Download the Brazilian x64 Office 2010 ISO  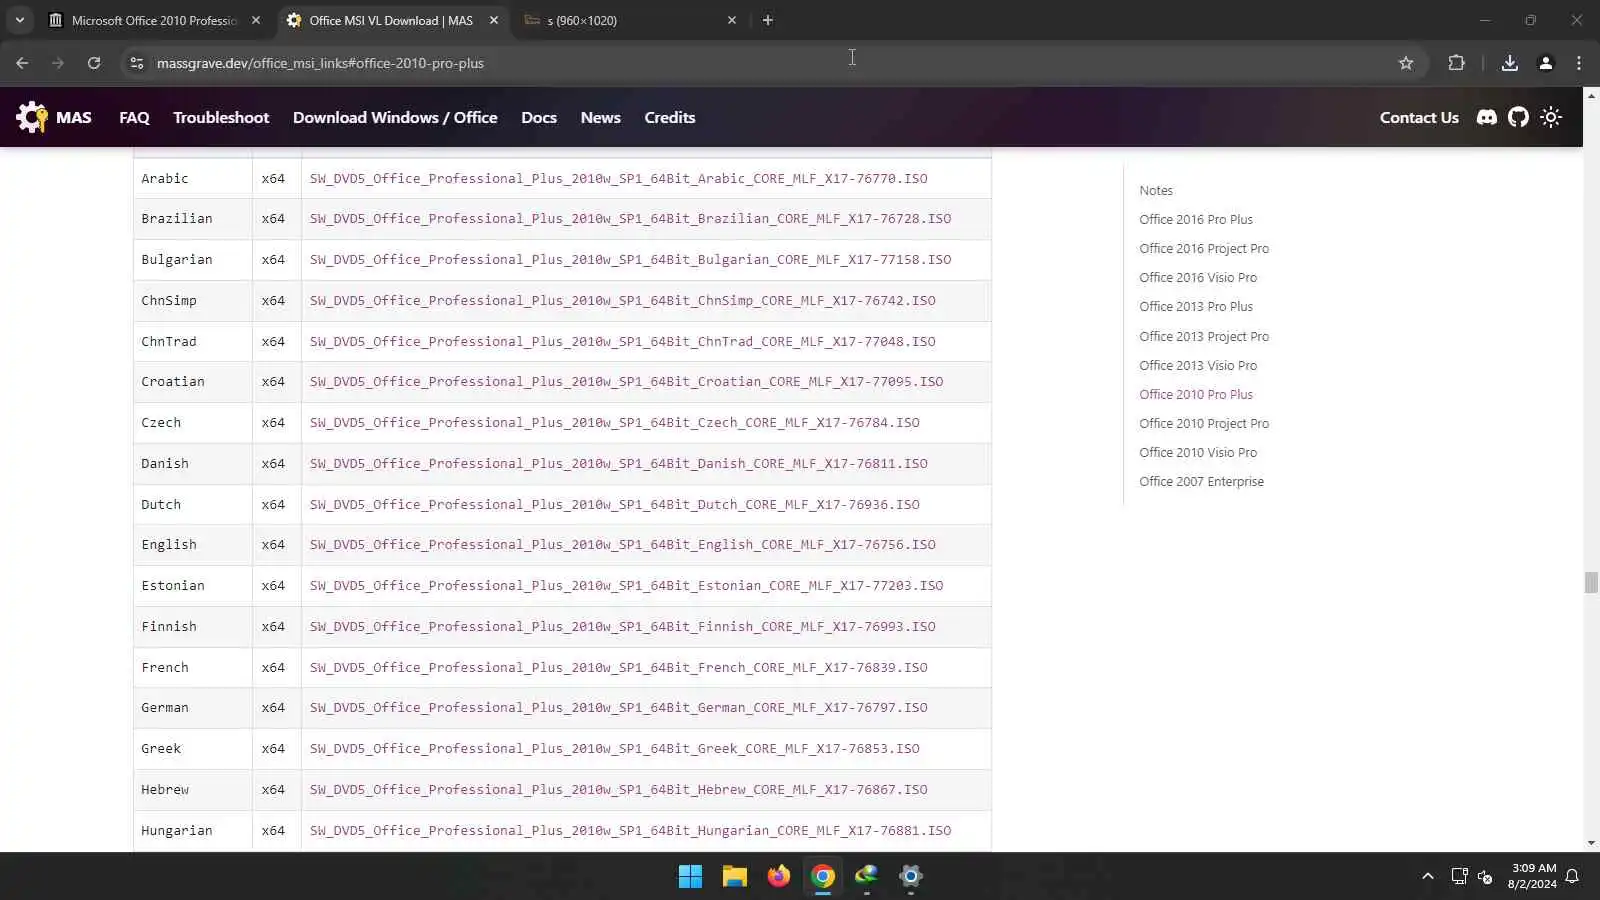[x=631, y=218]
